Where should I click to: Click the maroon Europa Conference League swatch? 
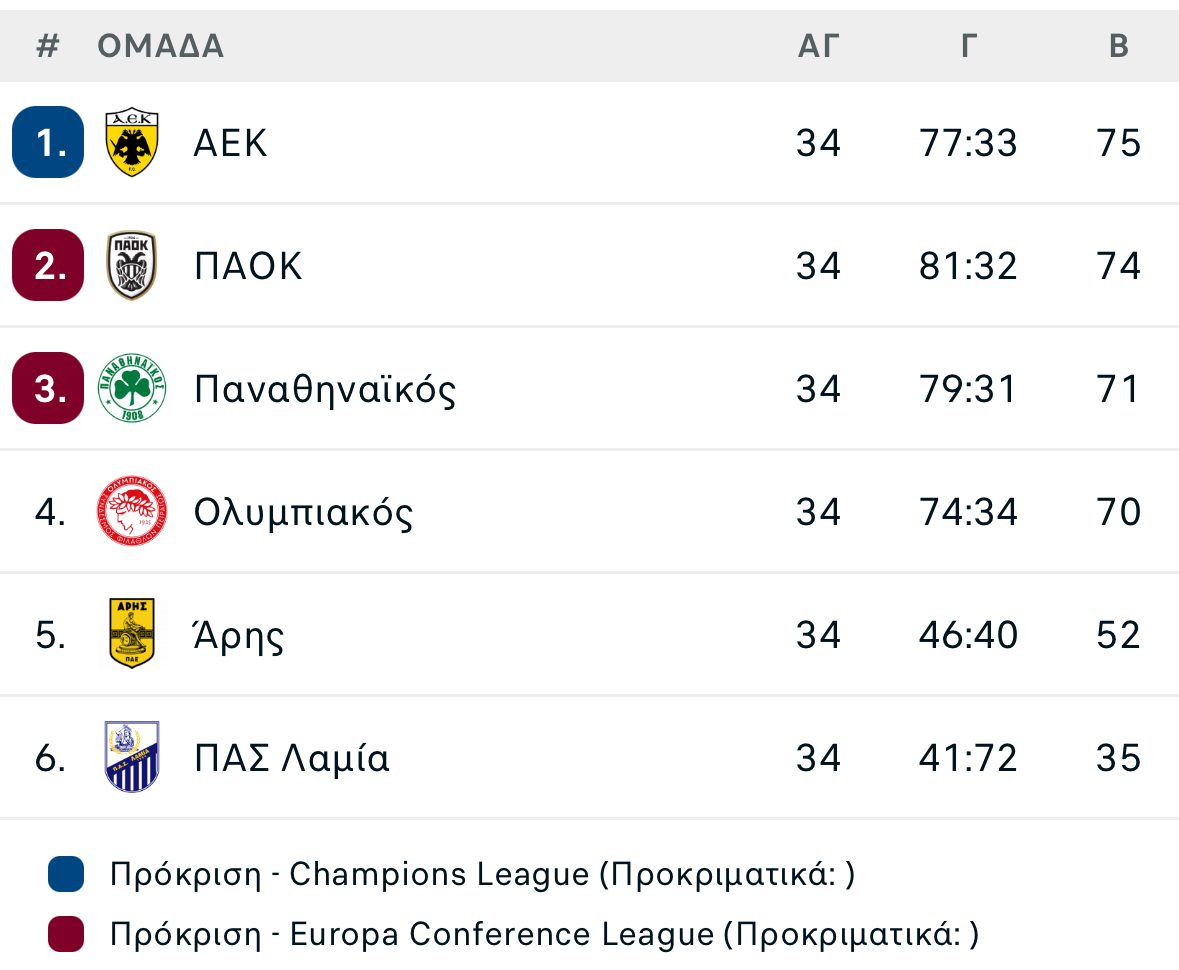point(66,934)
